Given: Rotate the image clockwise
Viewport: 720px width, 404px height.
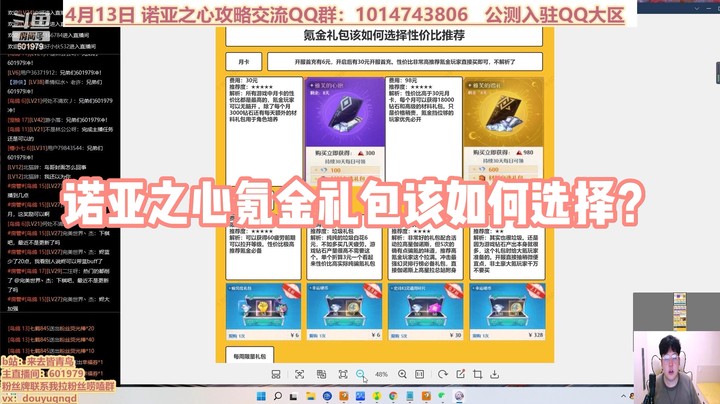Looking at the screenshot, I should click(443, 374).
